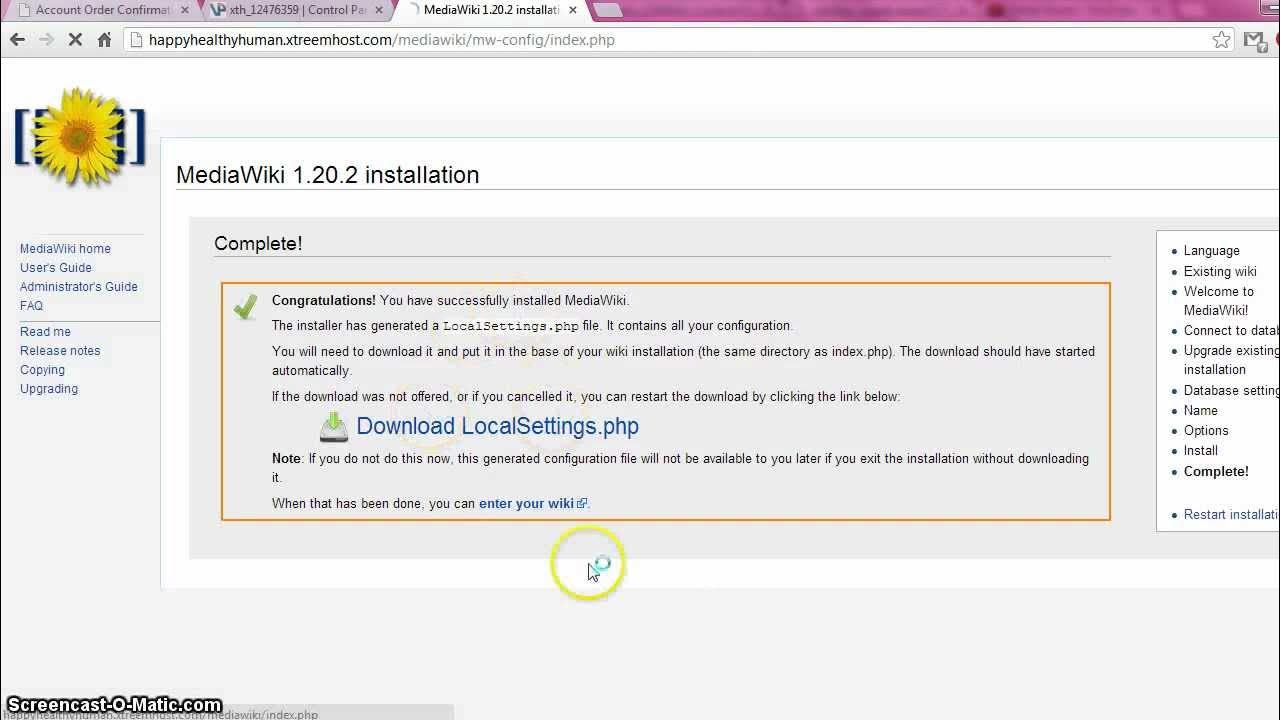The height and width of the screenshot is (720, 1280).
Task: Open the FAQ sidebar link
Action: 31,306
